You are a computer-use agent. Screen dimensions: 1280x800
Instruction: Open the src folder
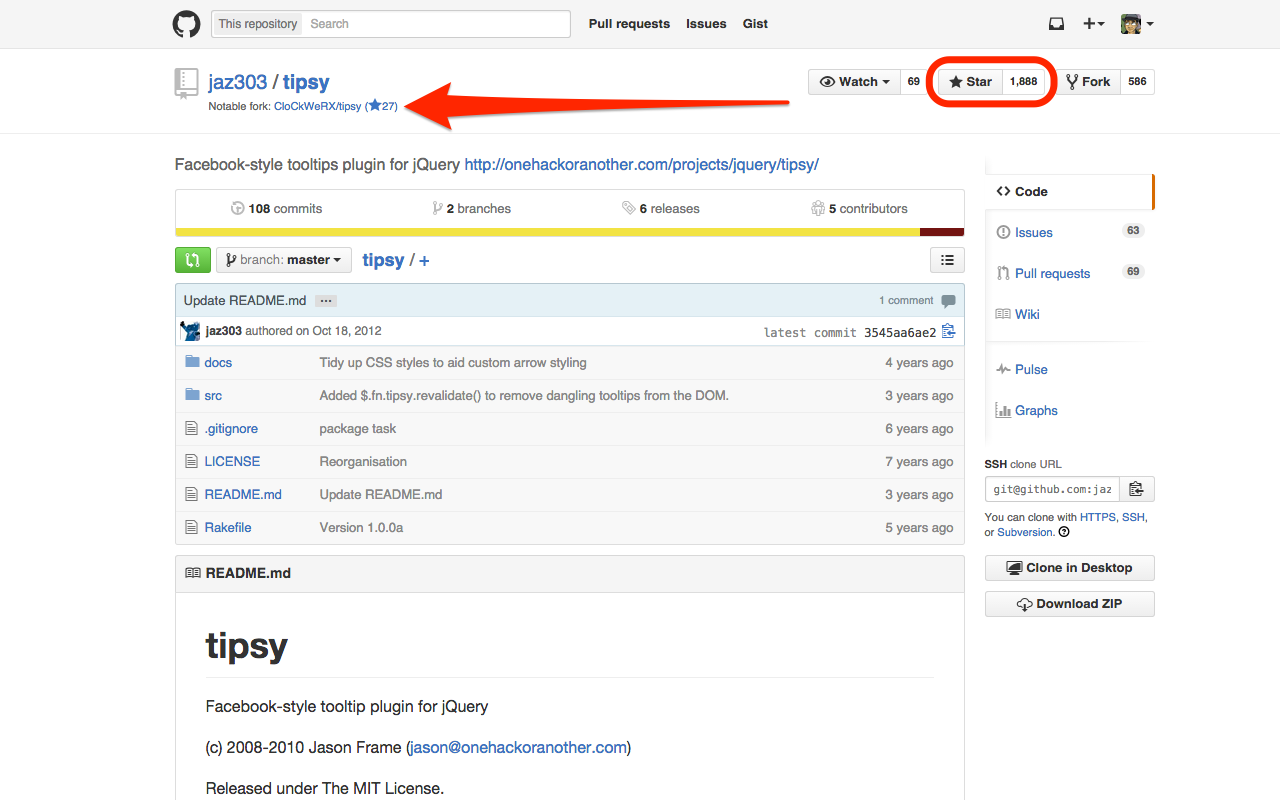tap(213, 396)
